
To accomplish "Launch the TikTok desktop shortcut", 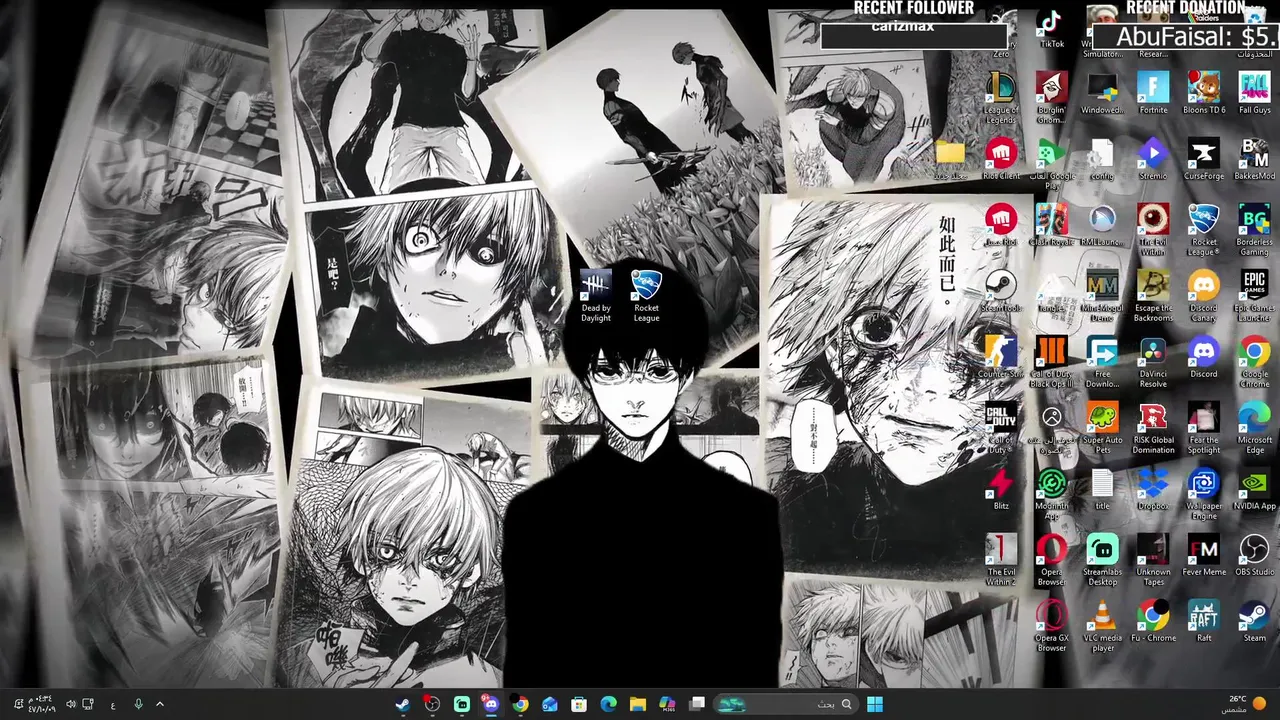I will [1052, 30].
